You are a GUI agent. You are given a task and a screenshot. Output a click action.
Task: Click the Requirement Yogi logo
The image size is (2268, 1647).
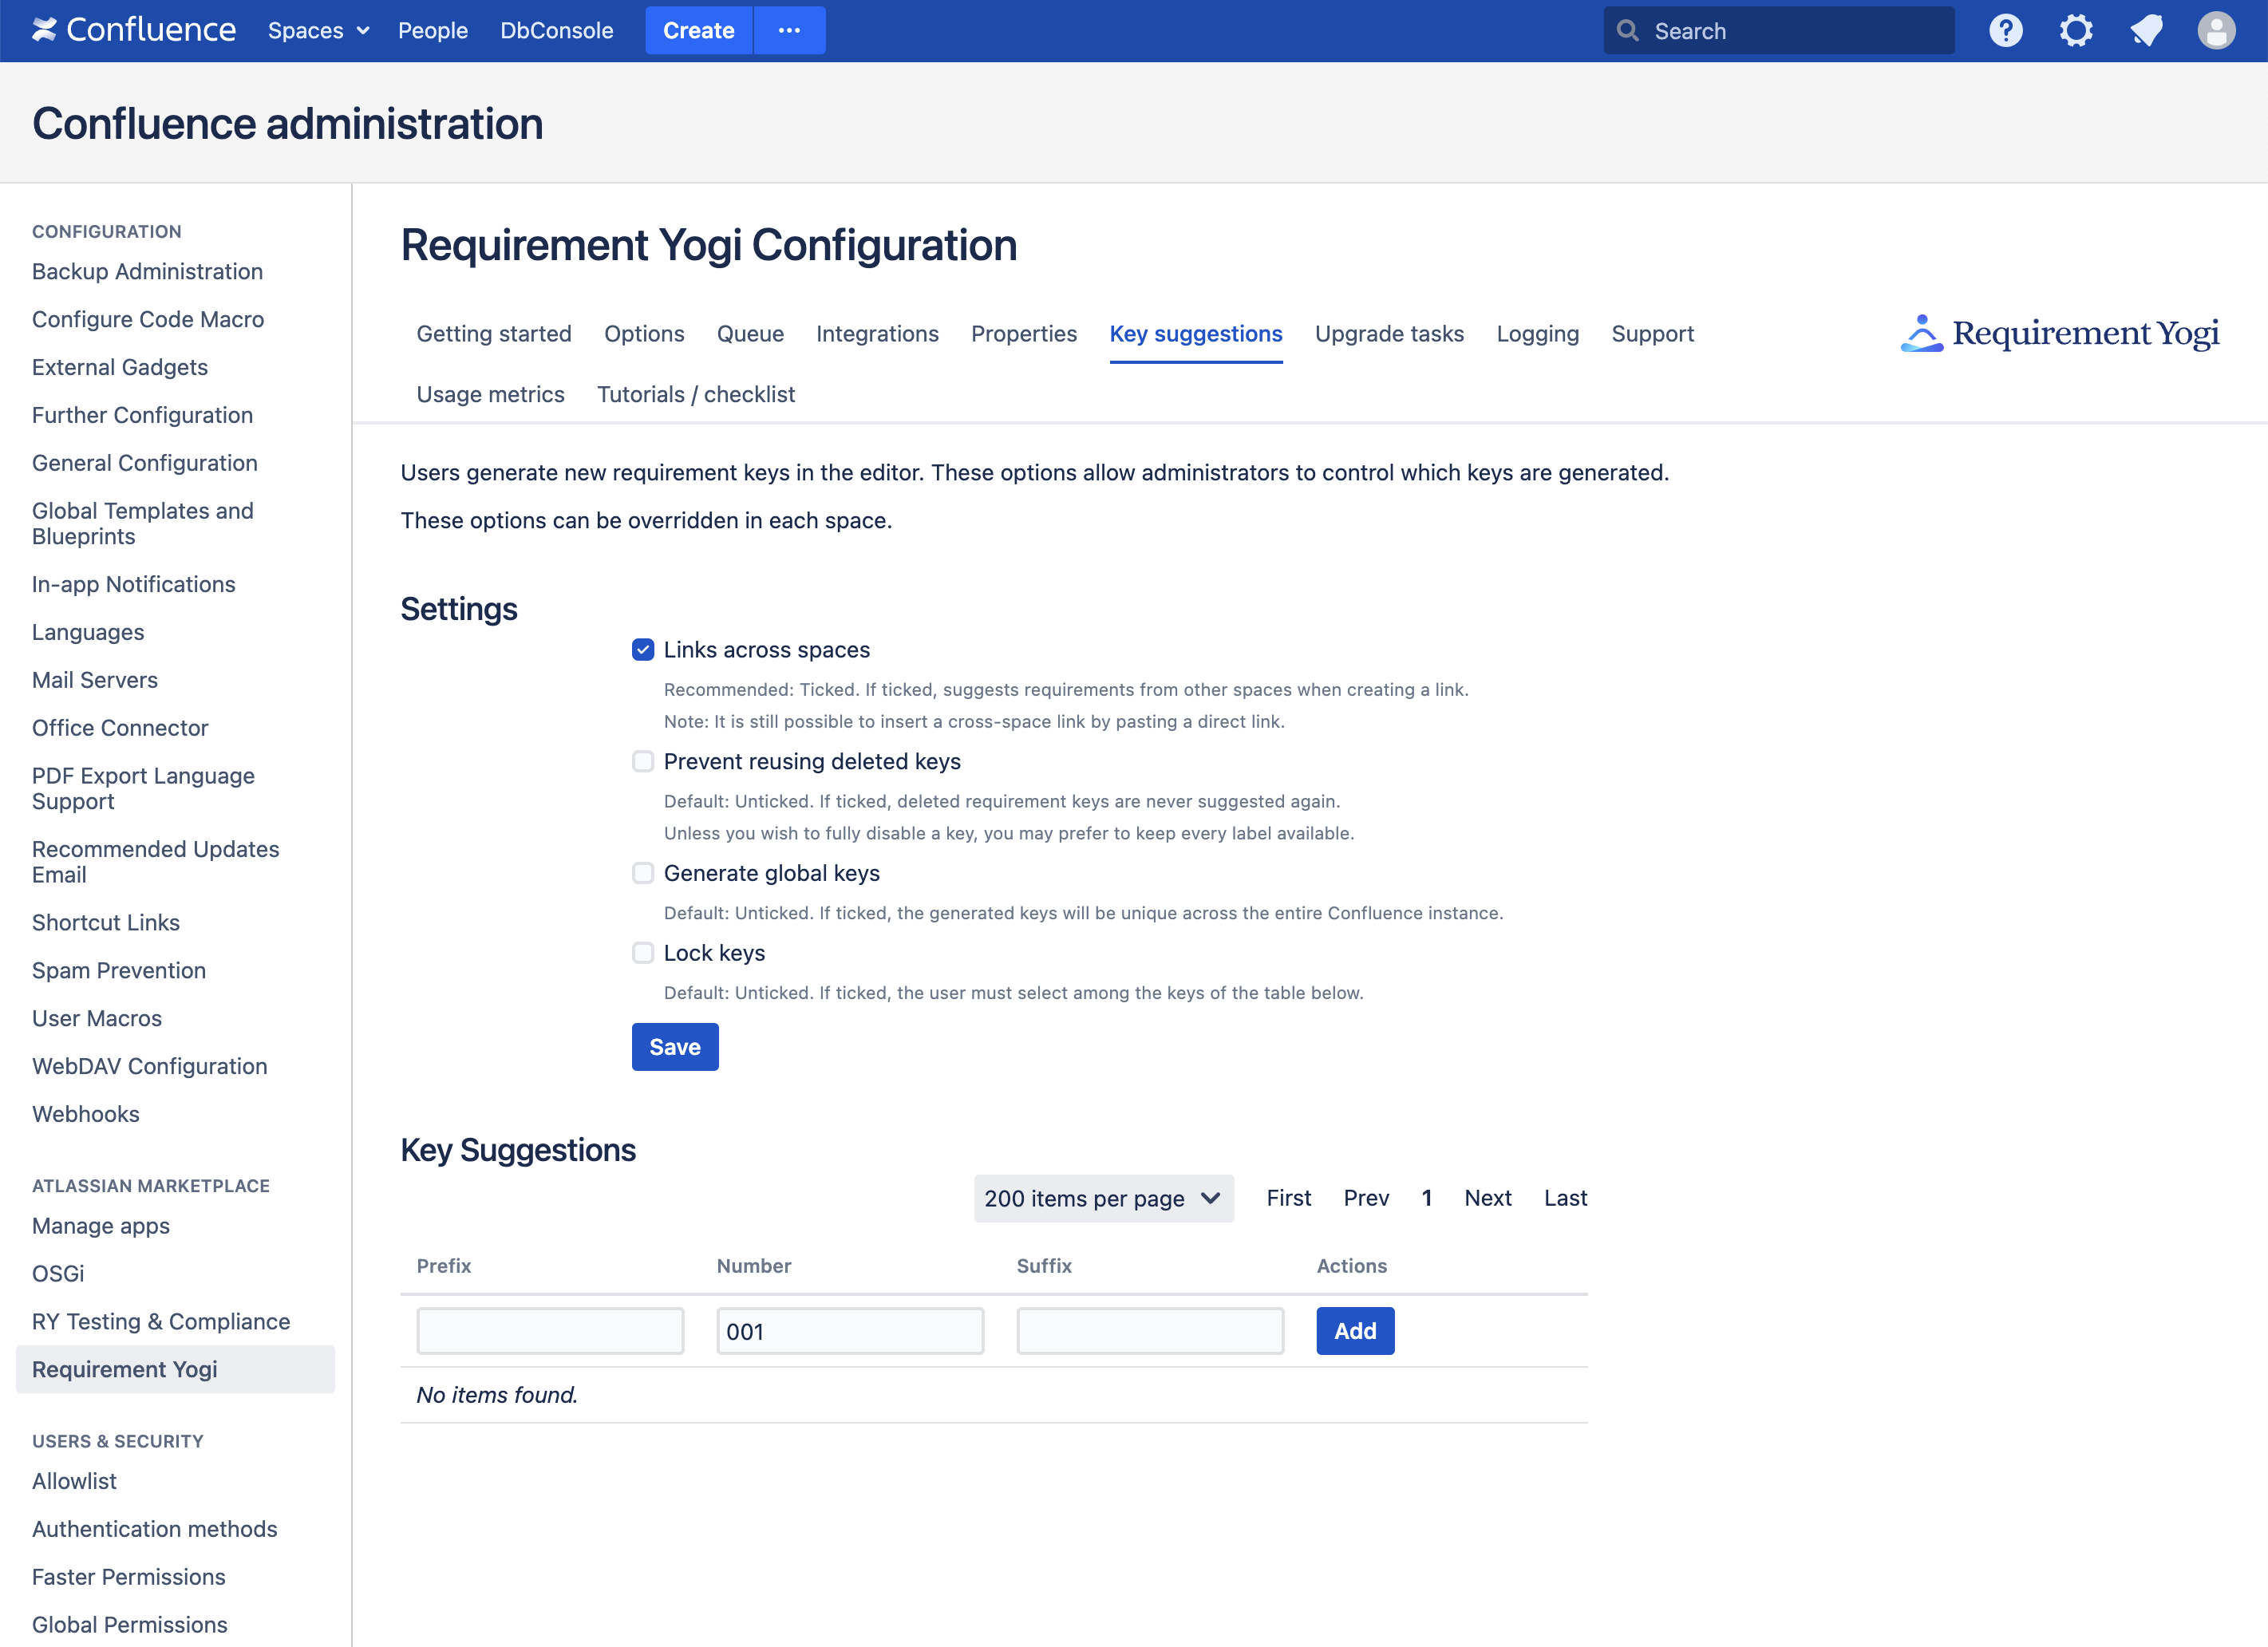pyautogui.click(x=2059, y=333)
